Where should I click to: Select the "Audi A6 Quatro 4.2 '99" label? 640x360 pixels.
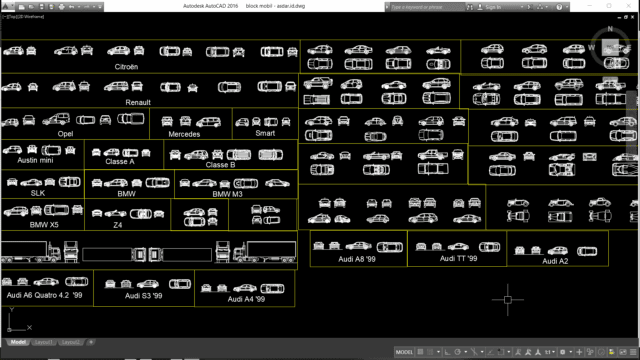click(44, 295)
